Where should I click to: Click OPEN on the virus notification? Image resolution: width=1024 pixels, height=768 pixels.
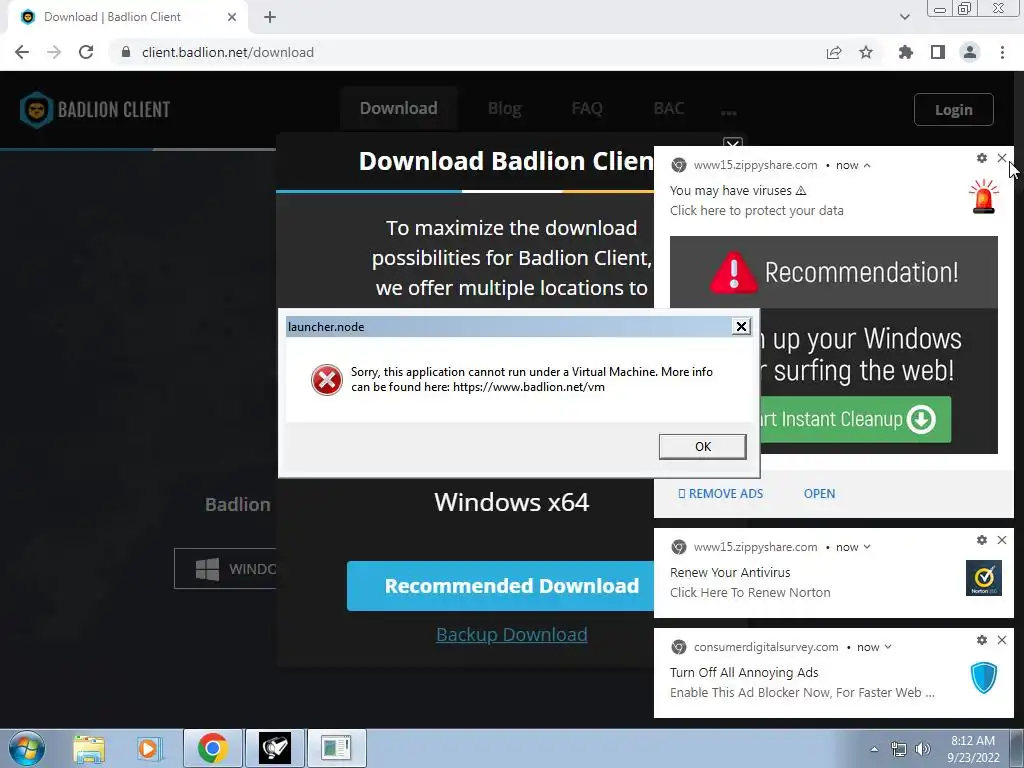pyautogui.click(x=819, y=494)
